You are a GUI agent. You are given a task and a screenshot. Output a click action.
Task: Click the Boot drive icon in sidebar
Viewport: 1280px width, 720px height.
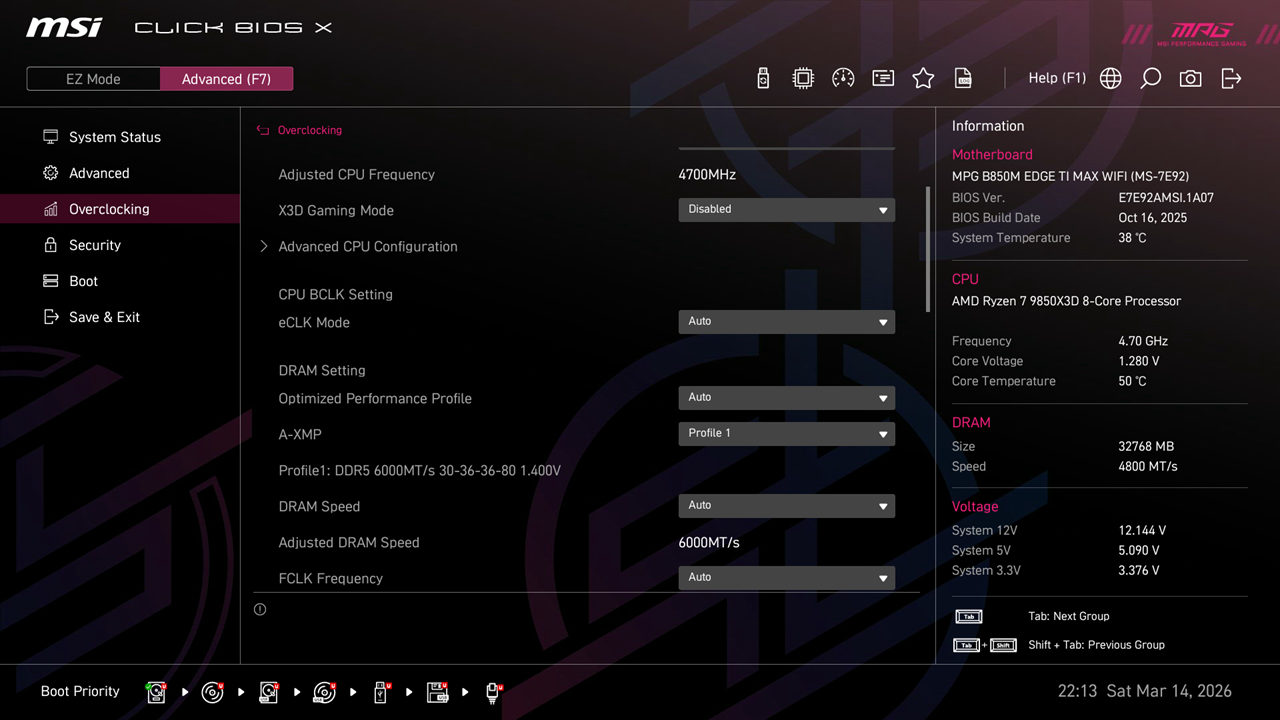pyautogui.click(x=50, y=281)
